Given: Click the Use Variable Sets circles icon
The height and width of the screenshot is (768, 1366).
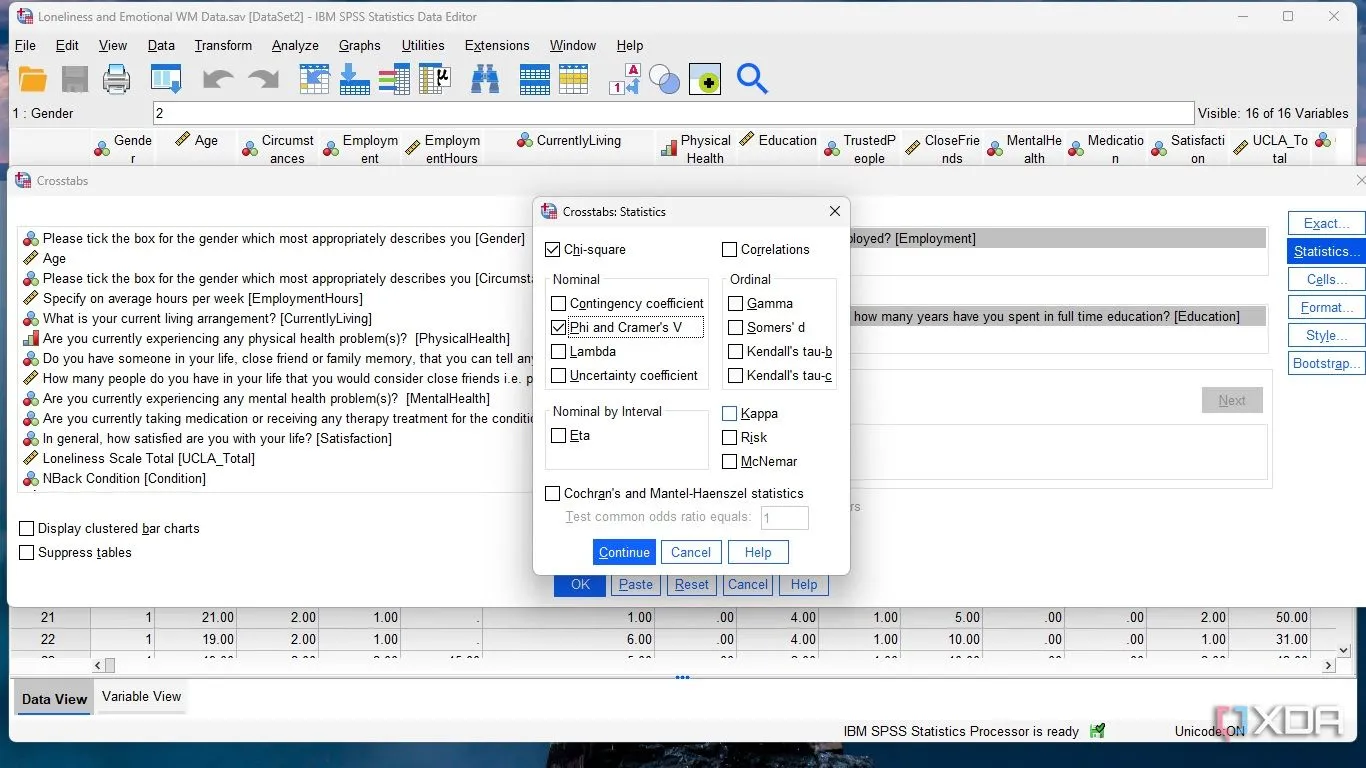Looking at the screenshot, I should click(x=664, y=79).
